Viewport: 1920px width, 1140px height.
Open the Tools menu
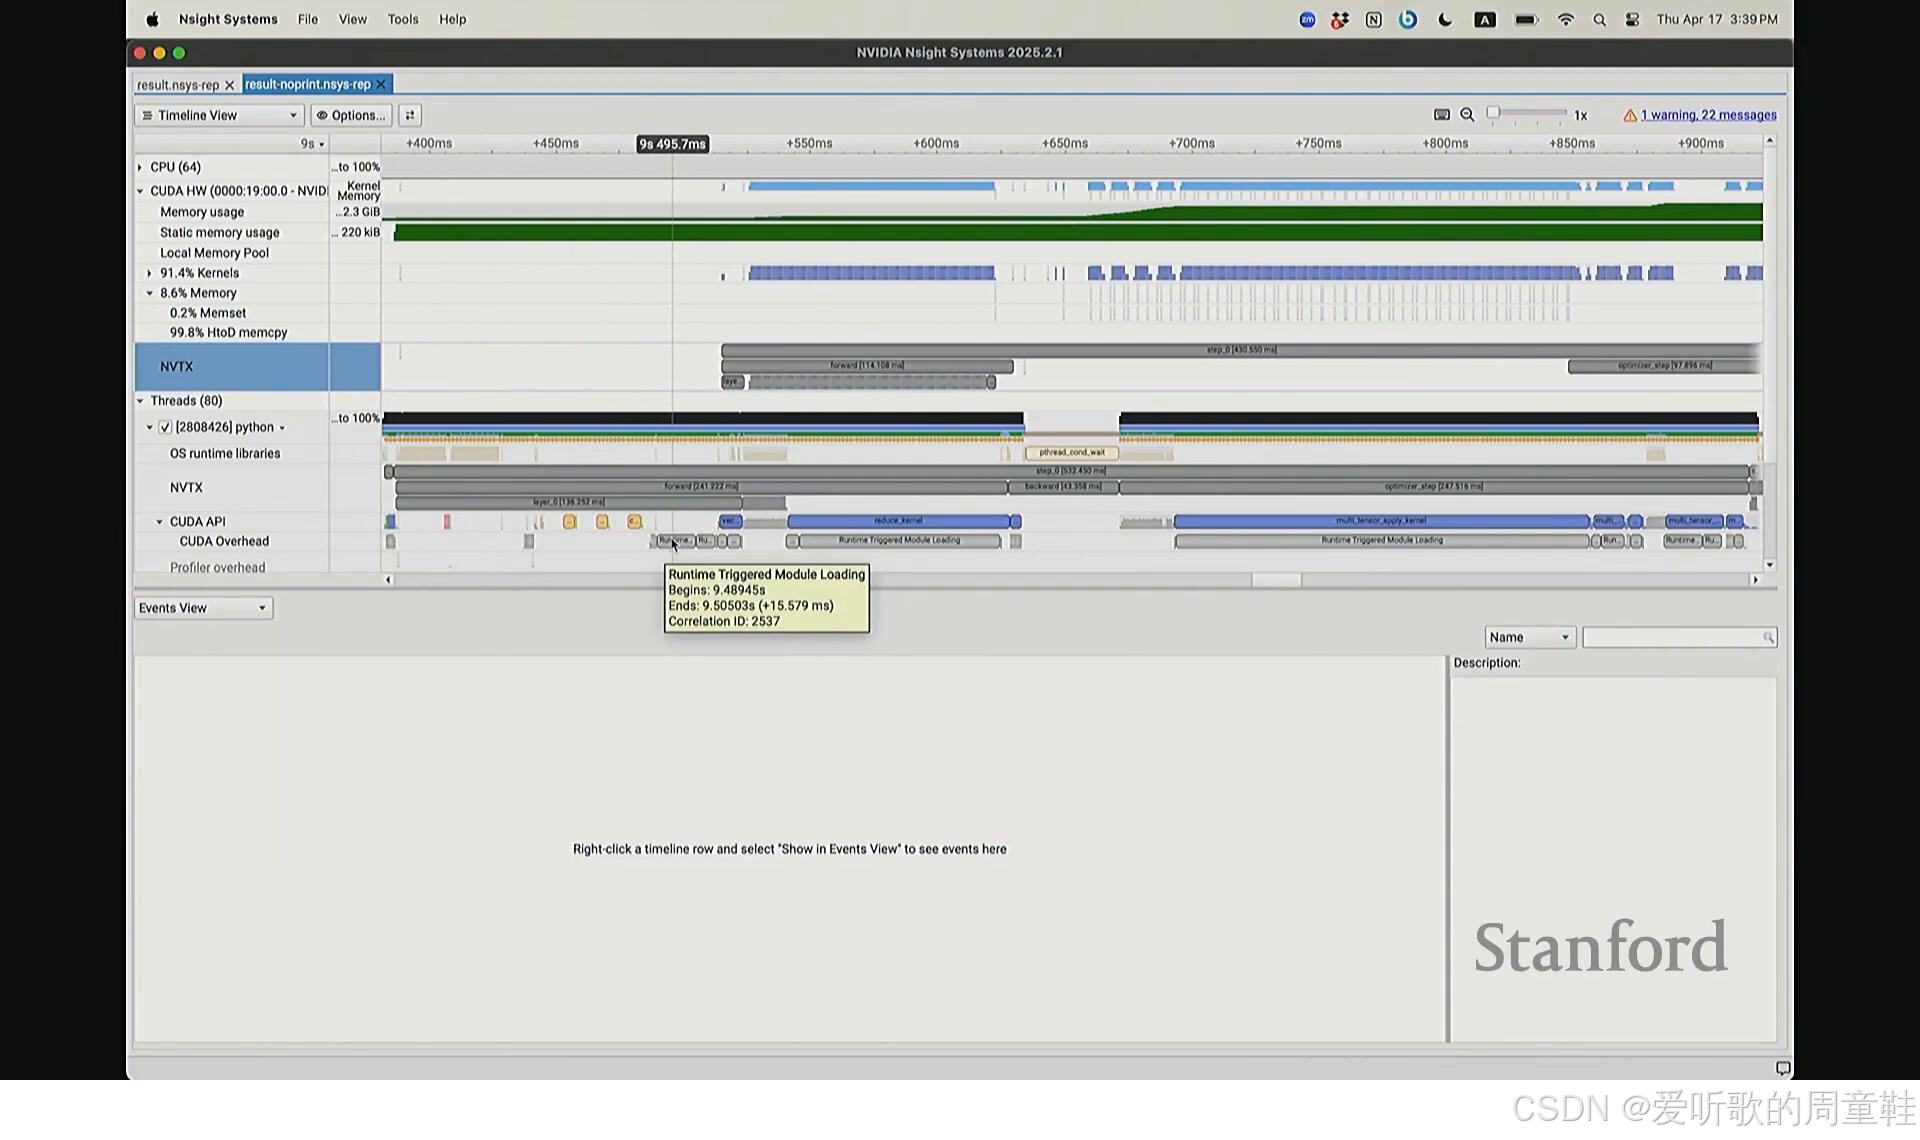pos(402,19)
